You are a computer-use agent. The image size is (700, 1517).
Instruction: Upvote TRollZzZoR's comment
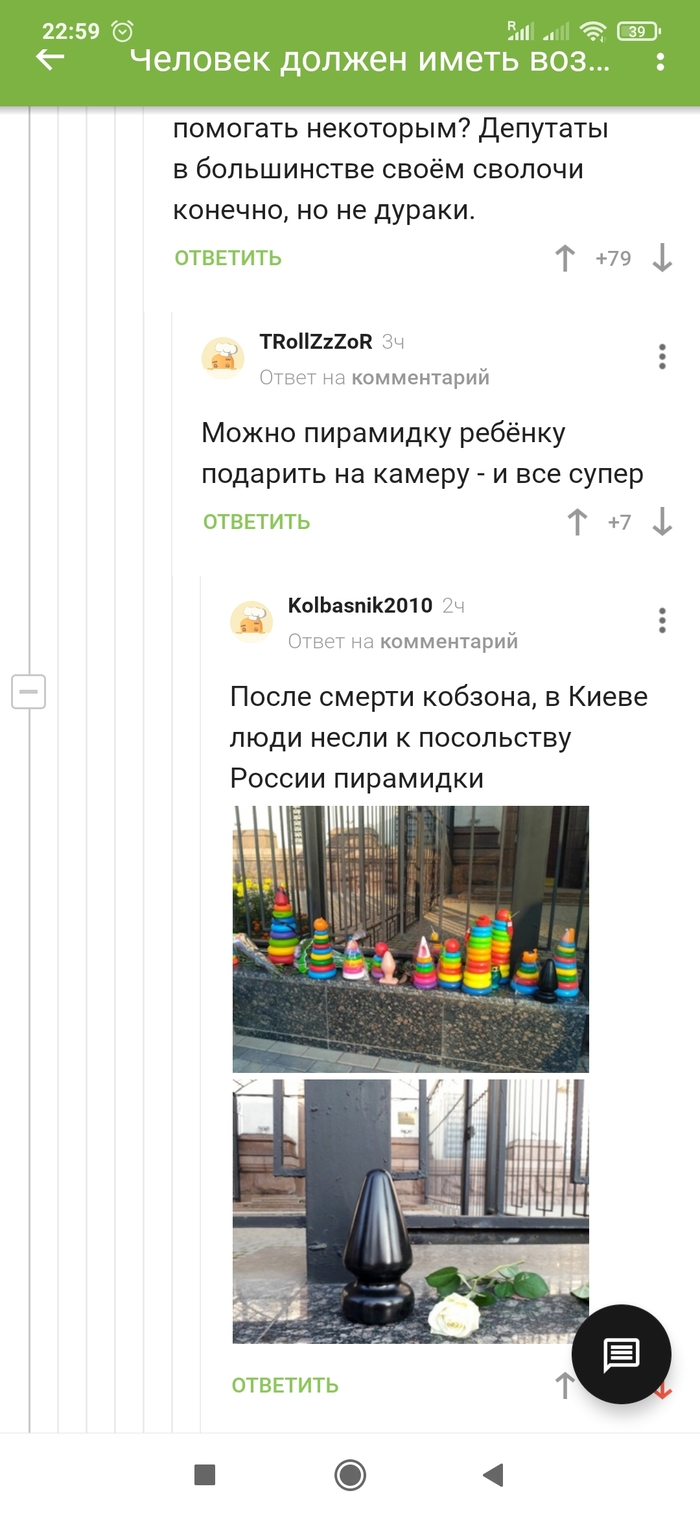(x=577, y=522)
